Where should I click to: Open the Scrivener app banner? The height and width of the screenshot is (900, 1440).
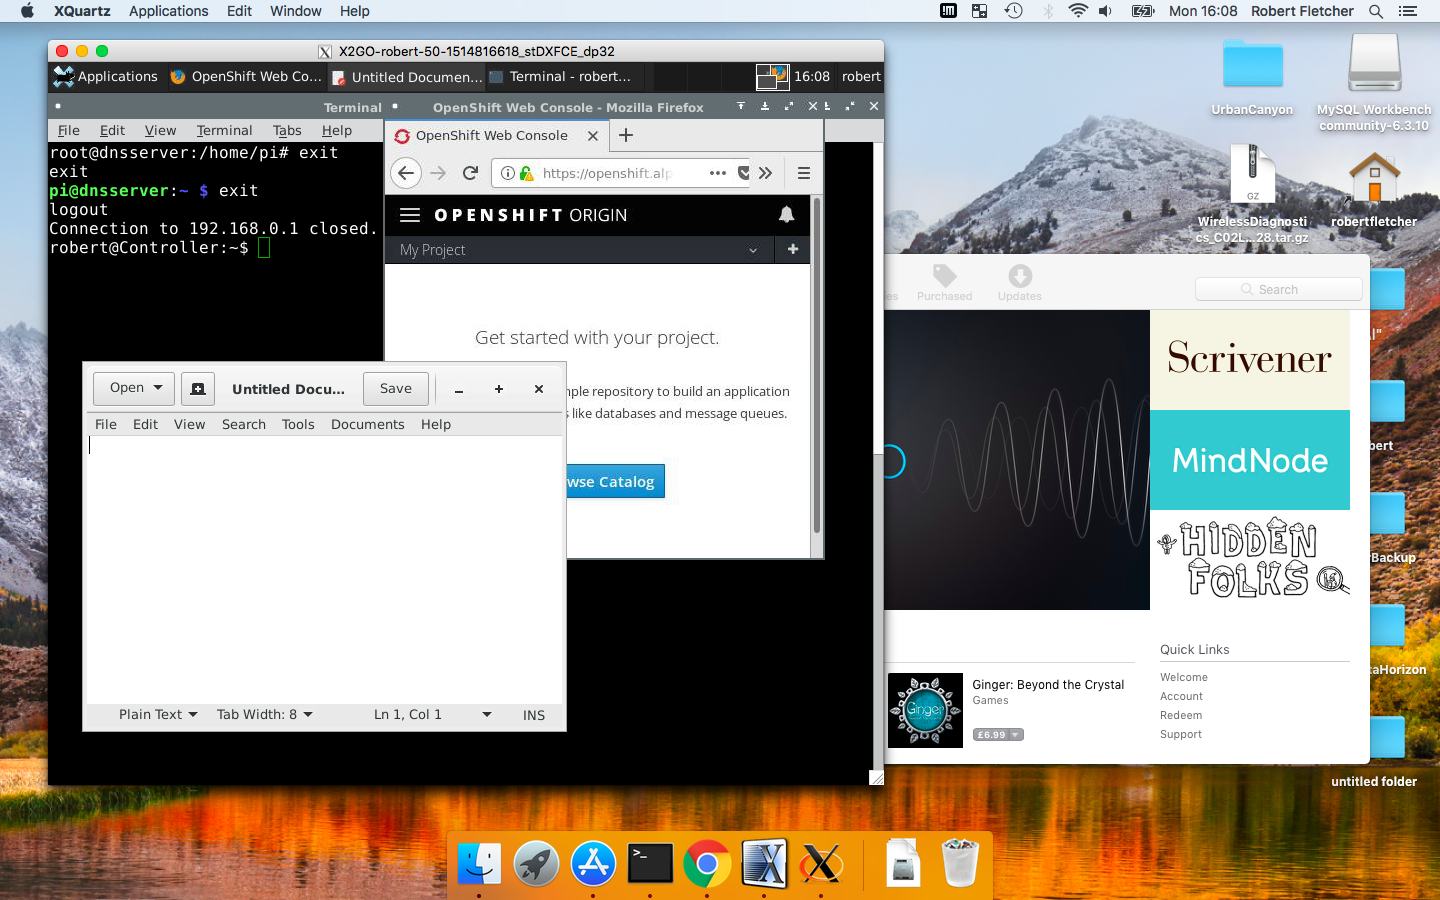click(1250, 360)
